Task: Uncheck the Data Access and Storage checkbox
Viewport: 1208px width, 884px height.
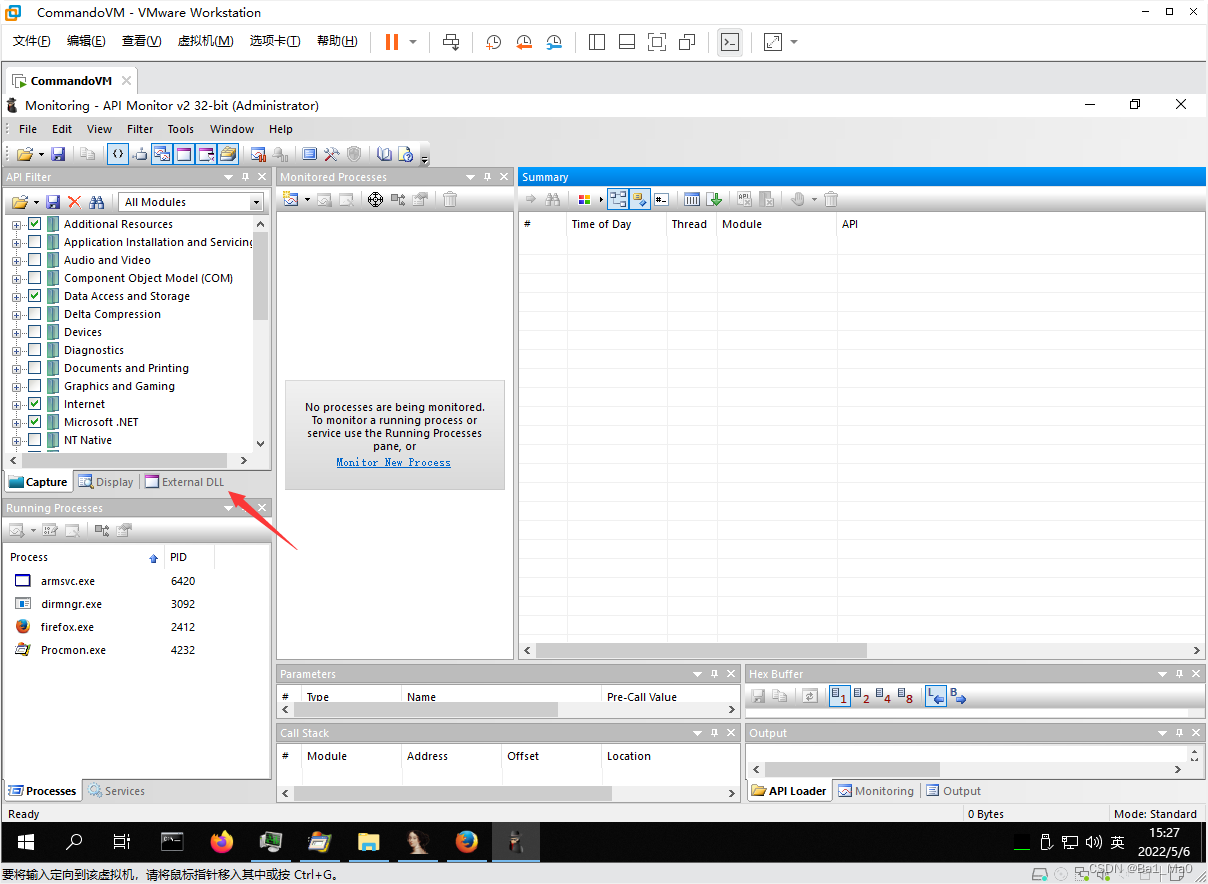Action: 35,296
